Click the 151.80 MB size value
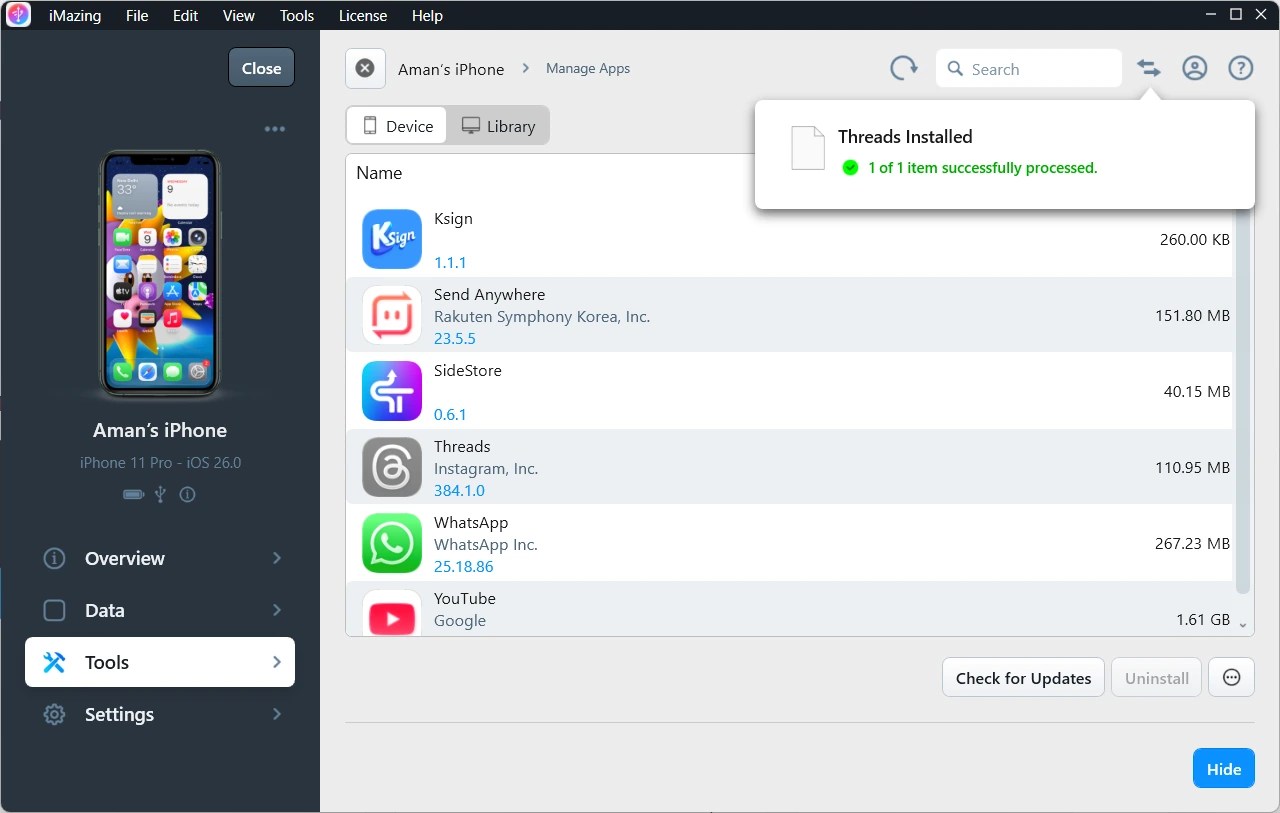Image resolution: width=1280 pixels, height=813 pixels. click(x=1192, y=316)
